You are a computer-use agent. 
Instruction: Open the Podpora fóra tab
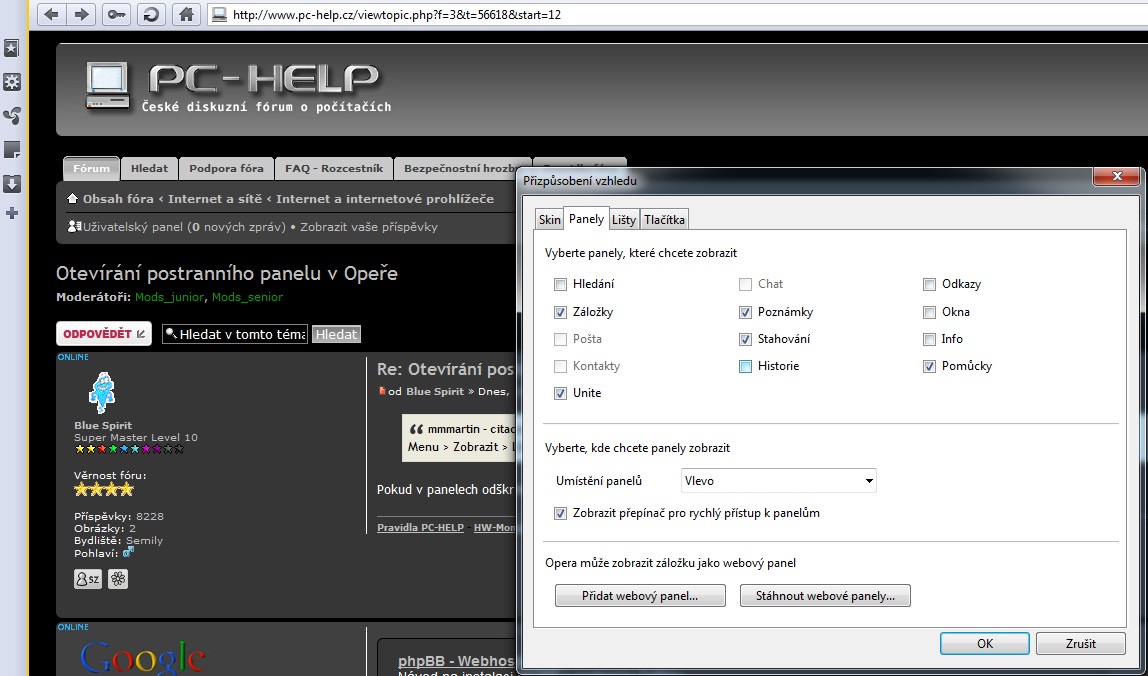click(x=226, y=168)
